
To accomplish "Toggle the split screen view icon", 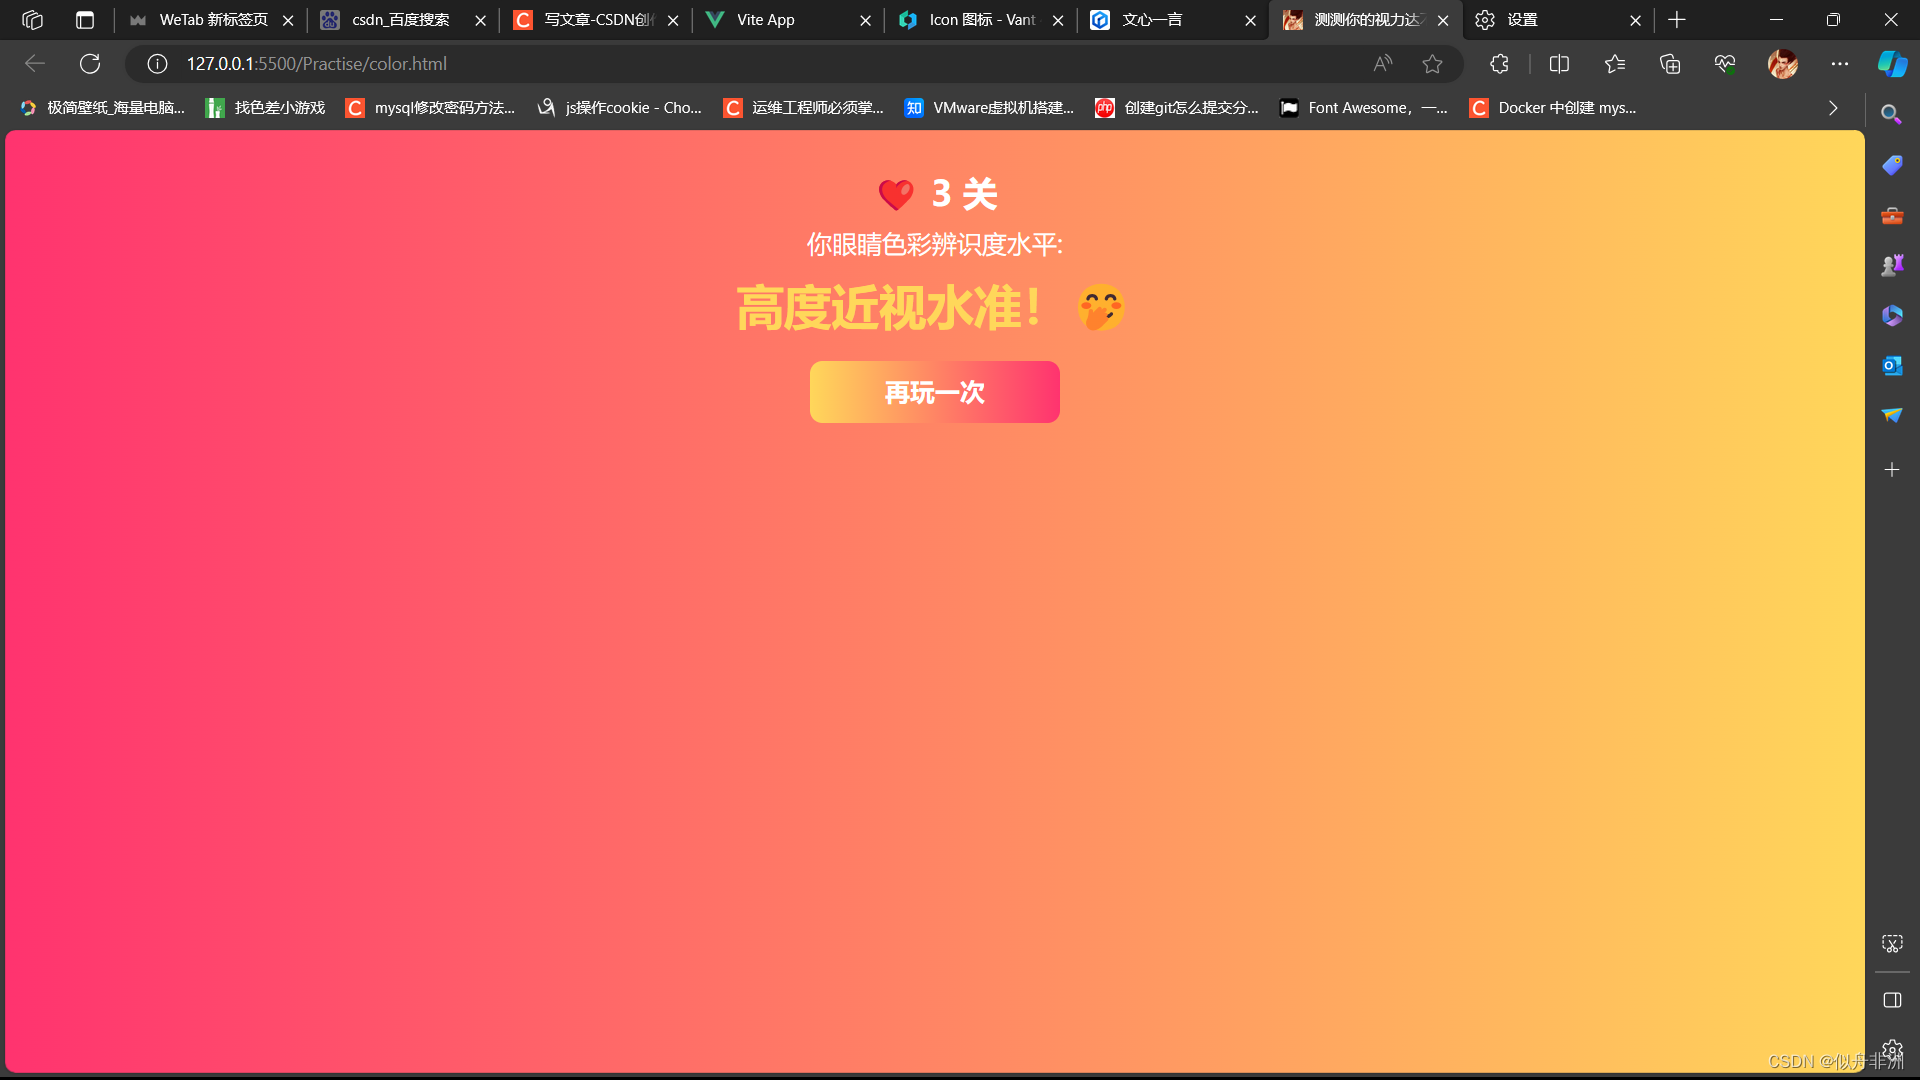I will [1559, 64].
